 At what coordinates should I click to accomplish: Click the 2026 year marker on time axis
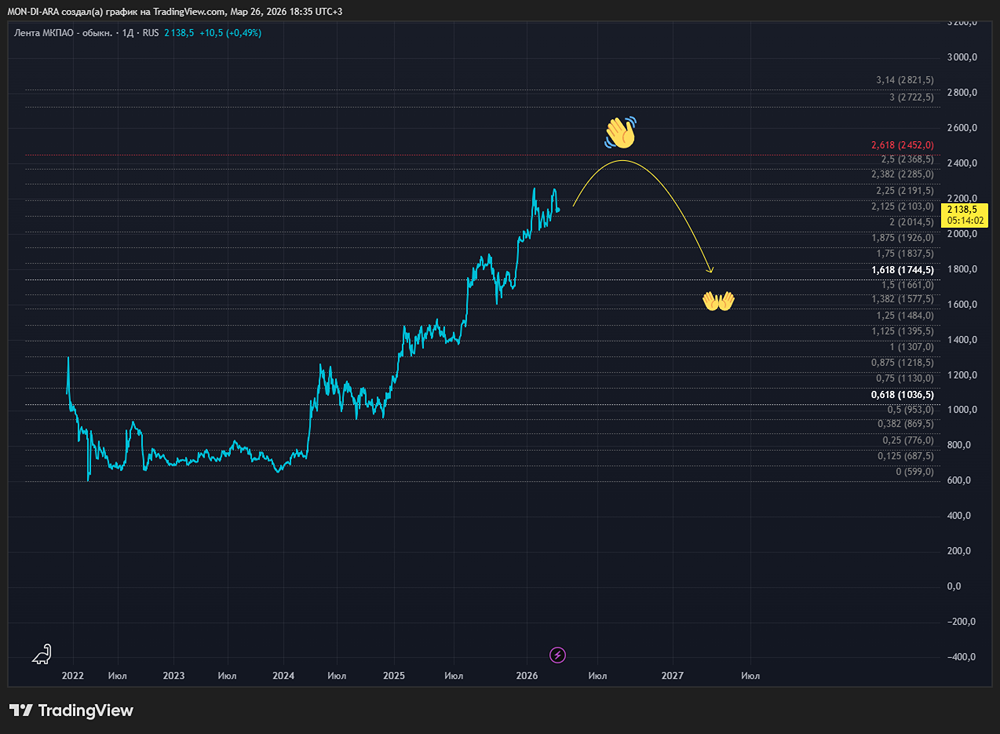tap(526, 675)
